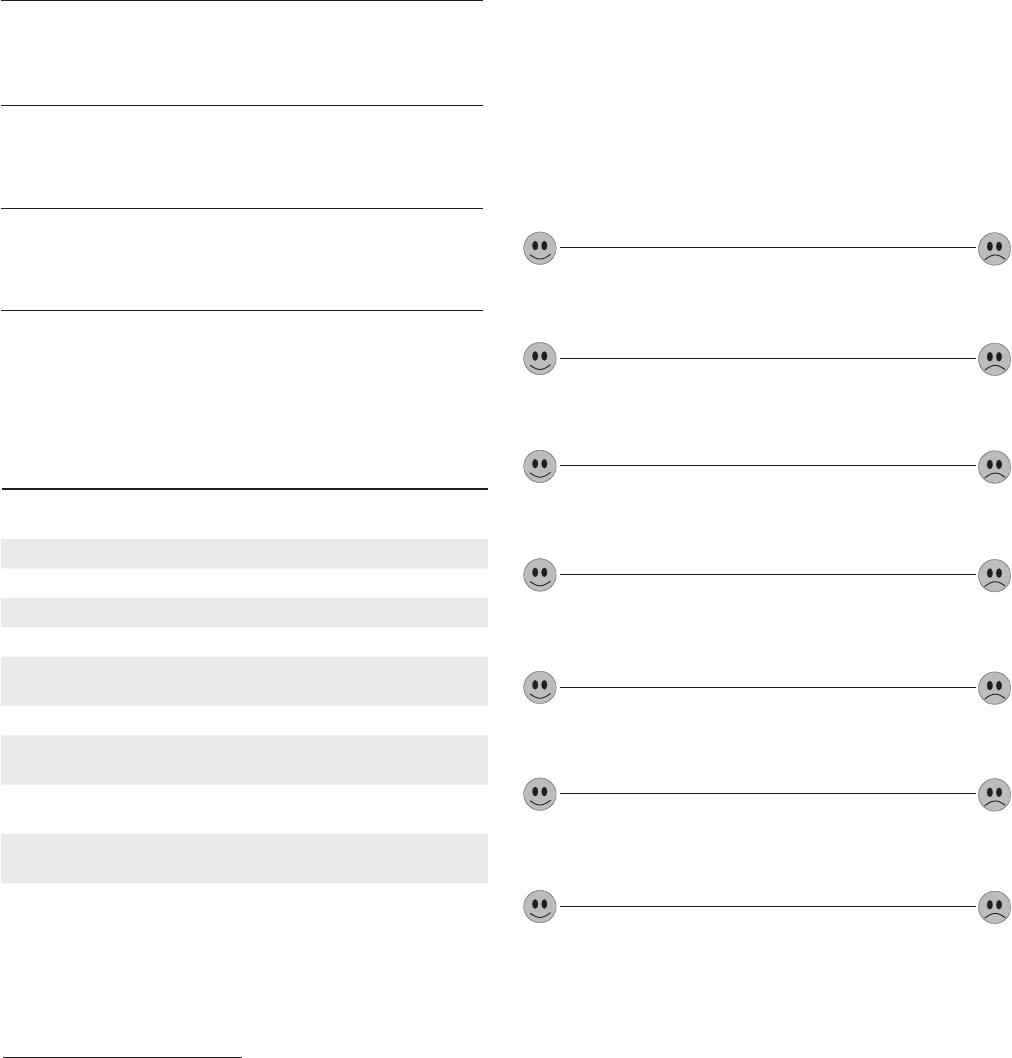Mark the center of the fifth scale line
Image resolution: width=1012 pixels, height=1058 pixels.
coord(767,687)
